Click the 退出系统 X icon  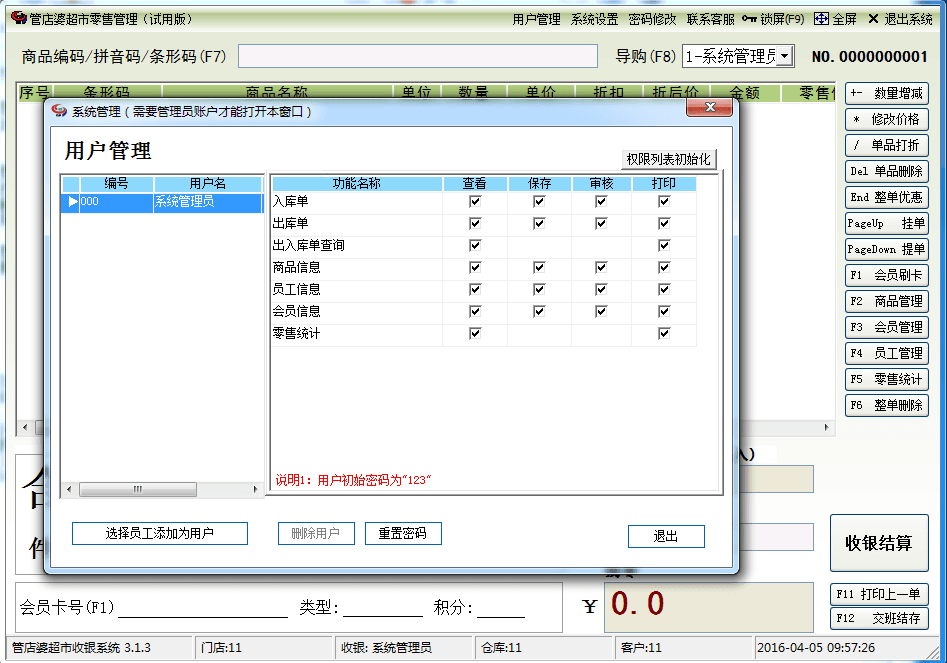[x=873, y=19]
